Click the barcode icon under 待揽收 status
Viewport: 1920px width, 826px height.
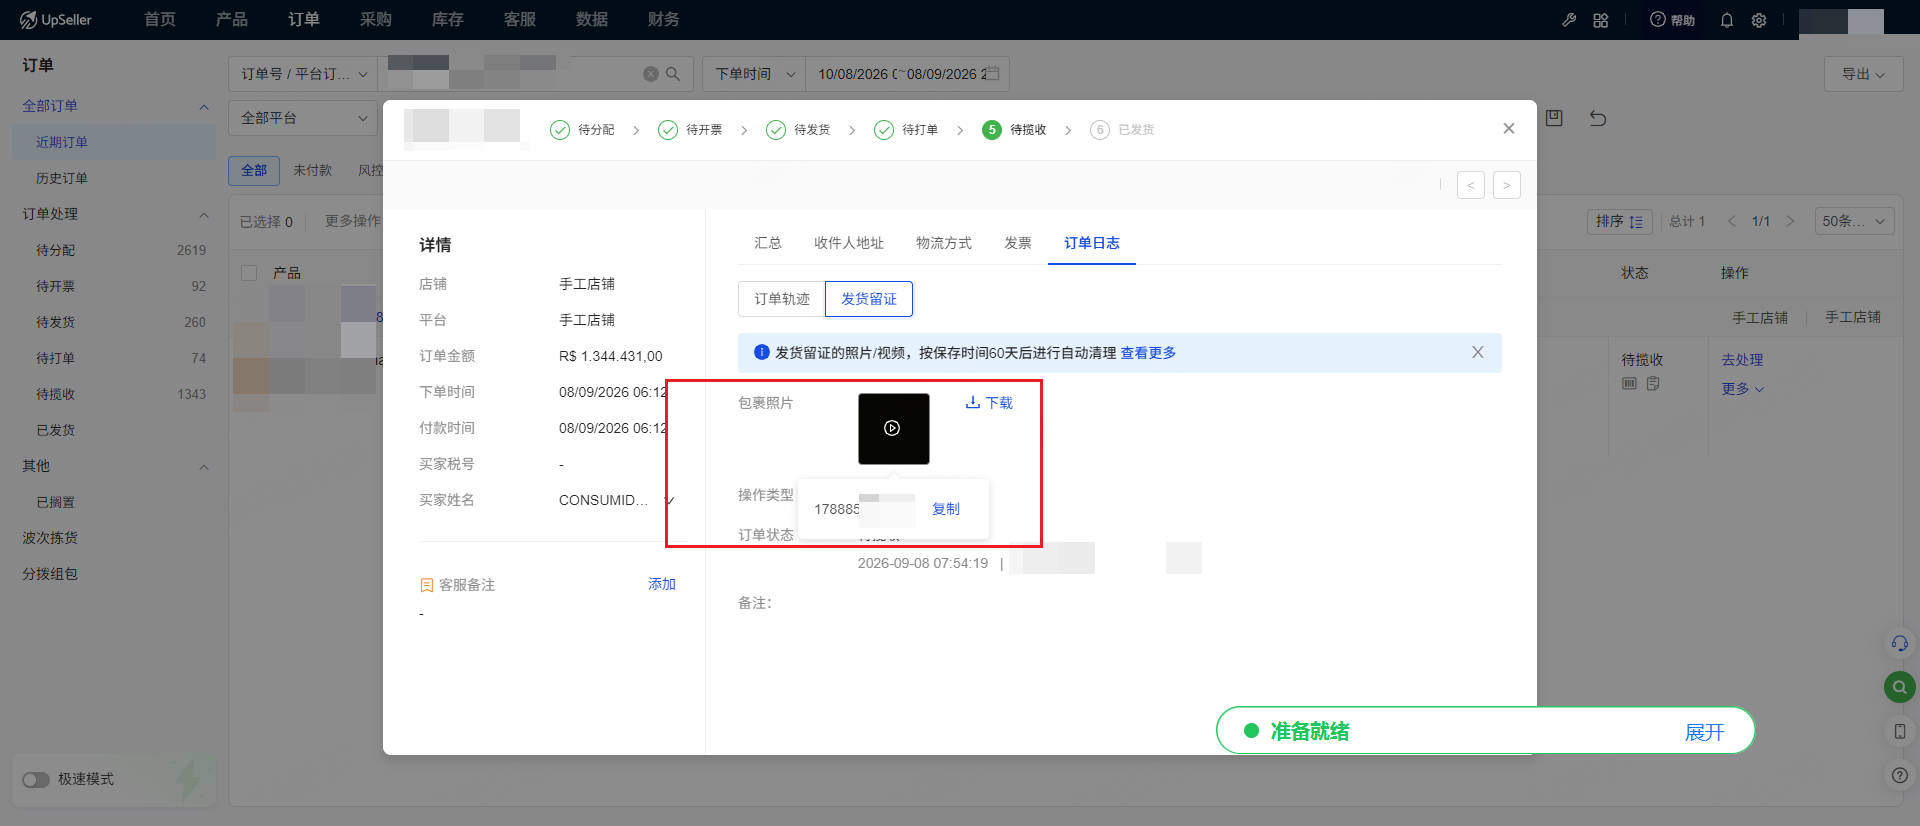coord(1629,384)
